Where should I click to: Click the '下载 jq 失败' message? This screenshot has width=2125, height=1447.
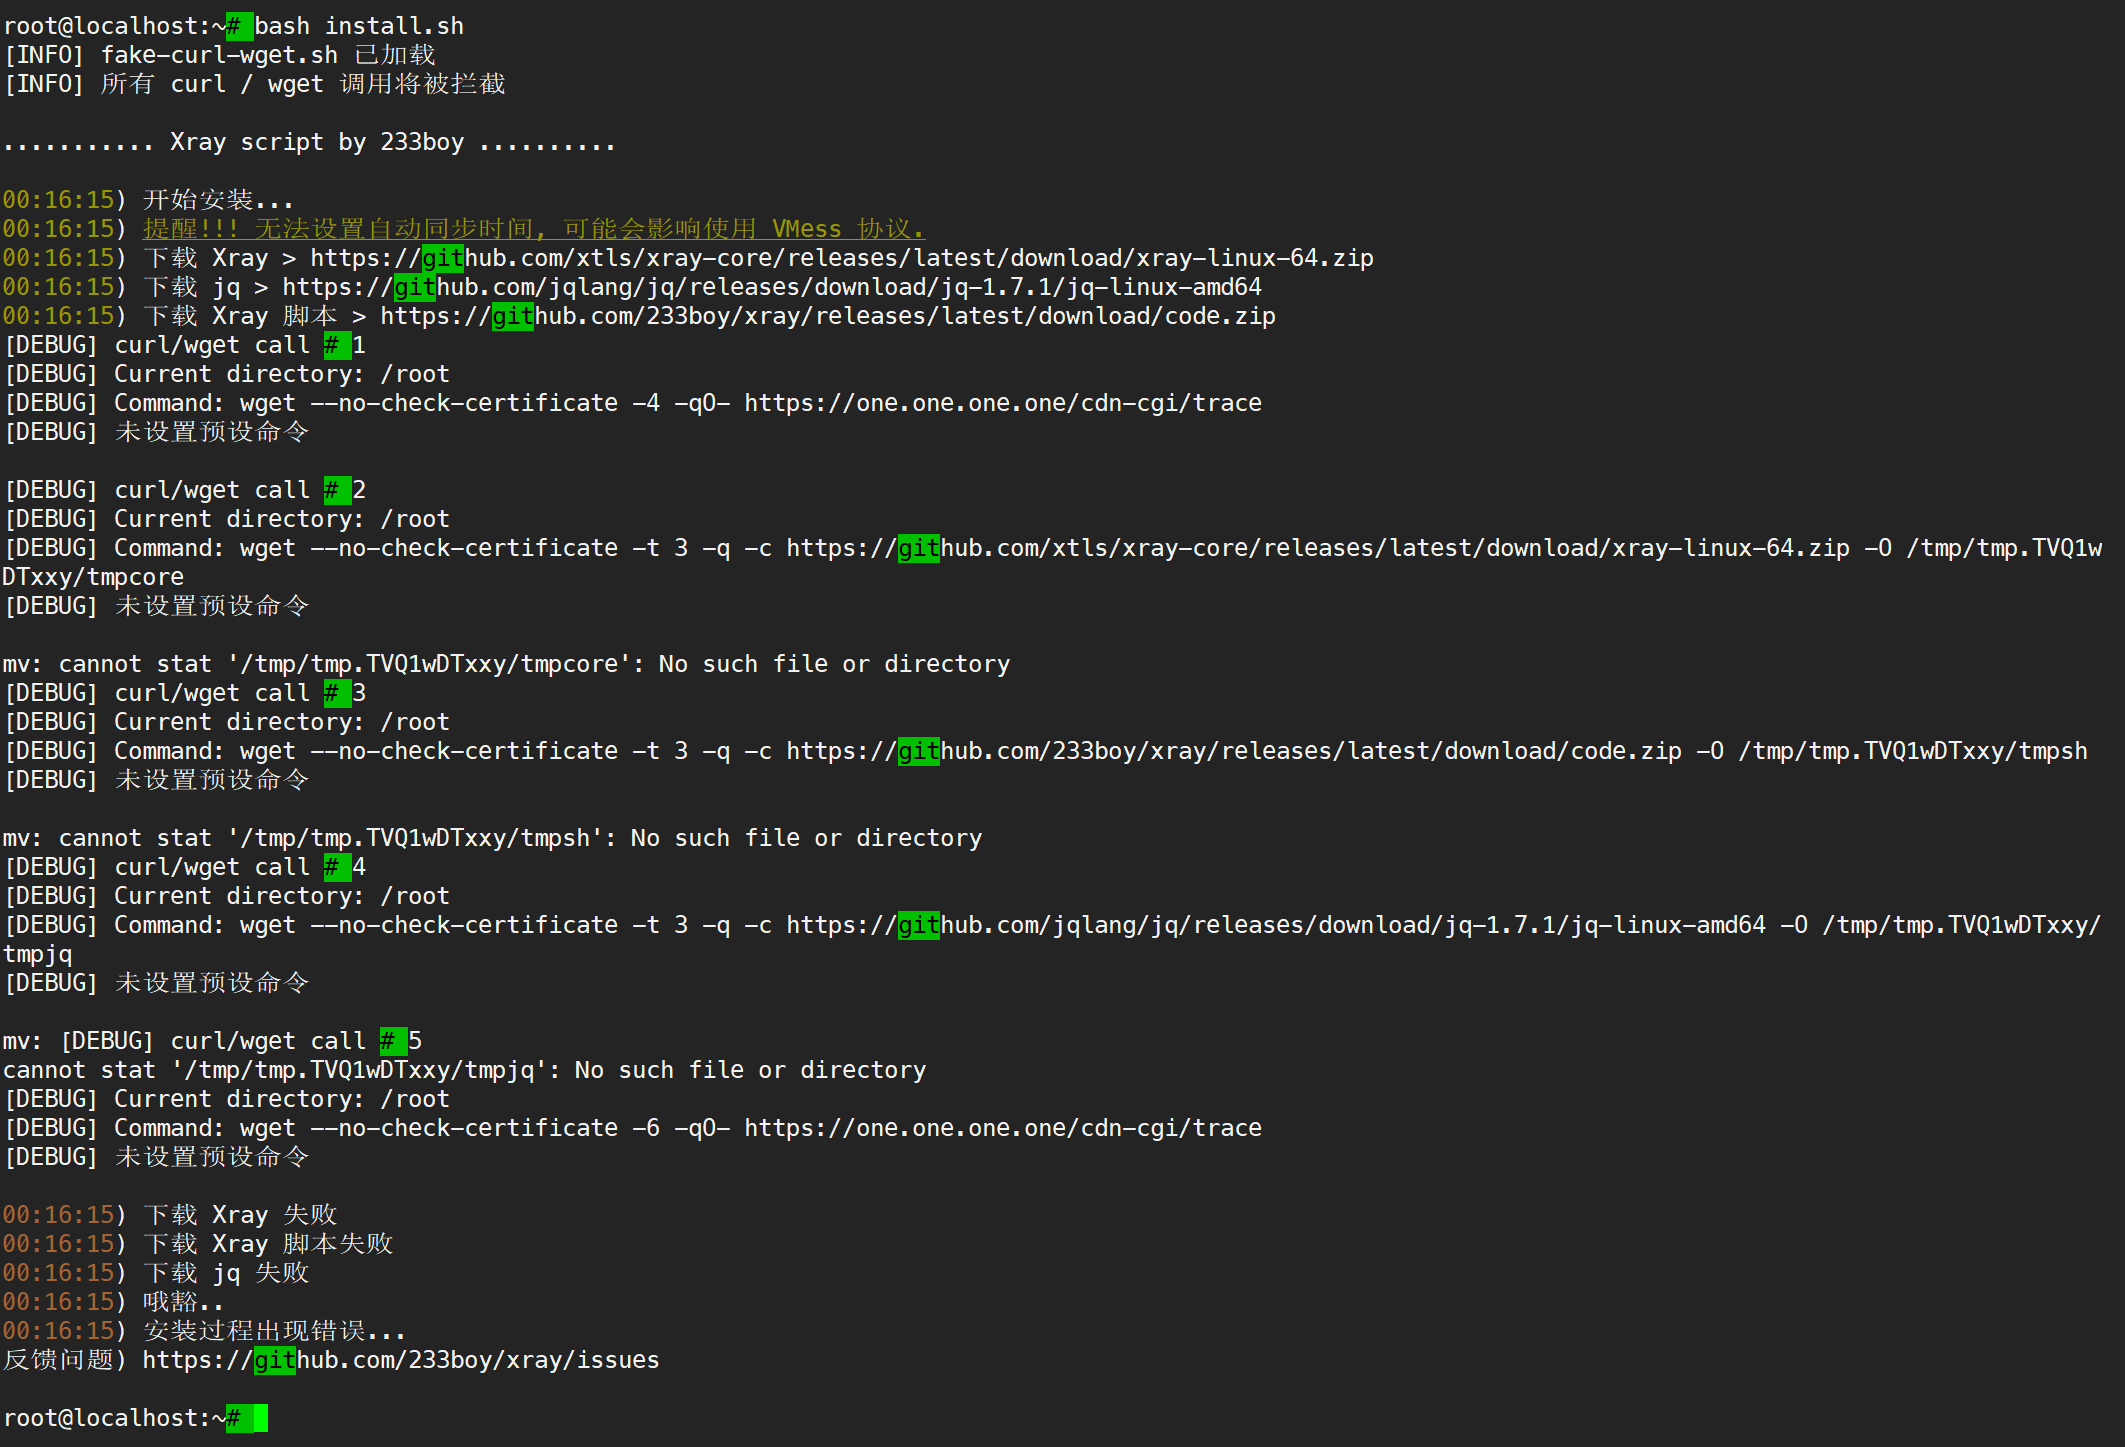226,1273
